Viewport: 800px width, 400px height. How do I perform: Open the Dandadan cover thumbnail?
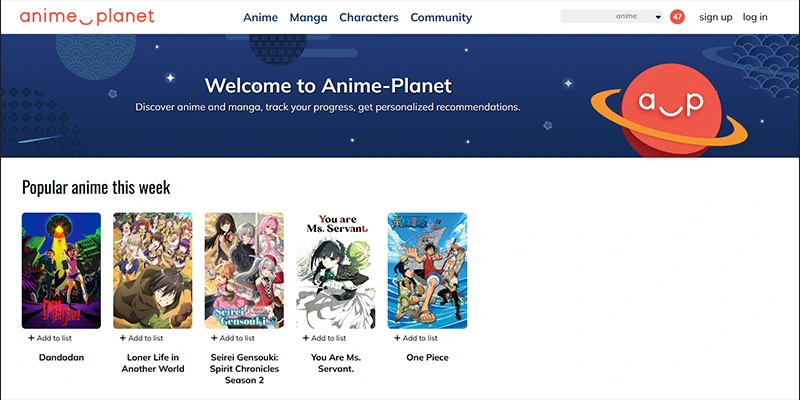point(61,270)
